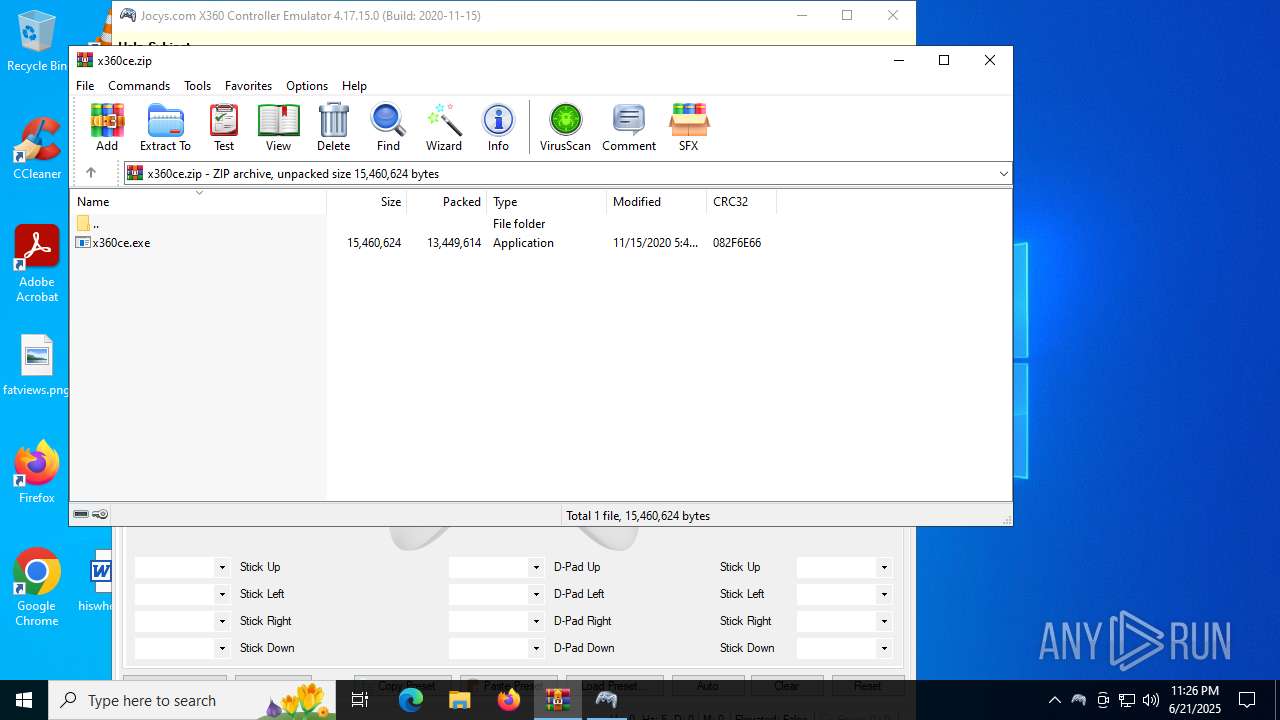Open D-Pad Left dropdown in X360CE

(536, 595)
